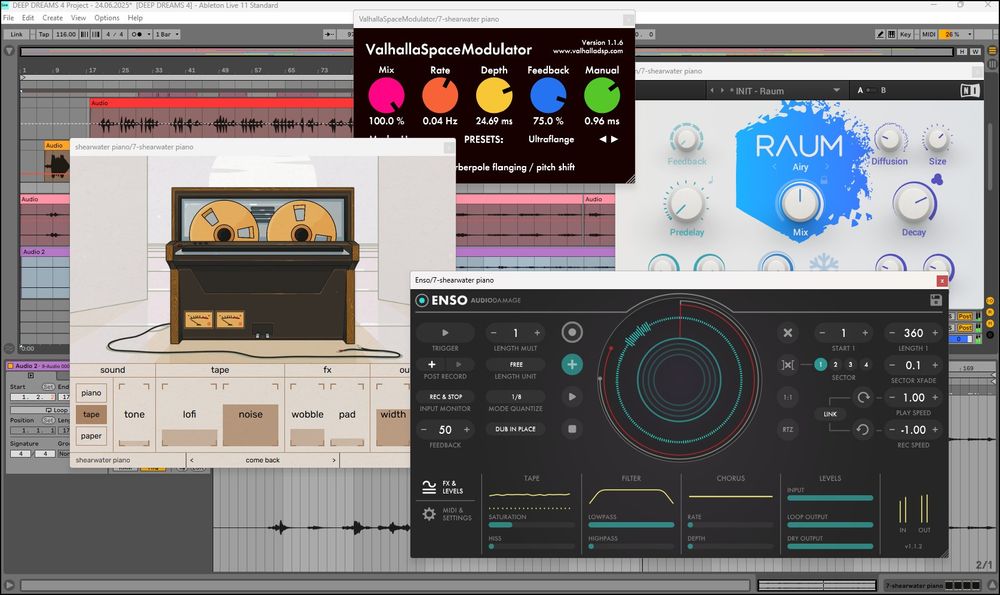Click the Enso clear loop X button
The image size is (1000, 595).
[788, 332]
